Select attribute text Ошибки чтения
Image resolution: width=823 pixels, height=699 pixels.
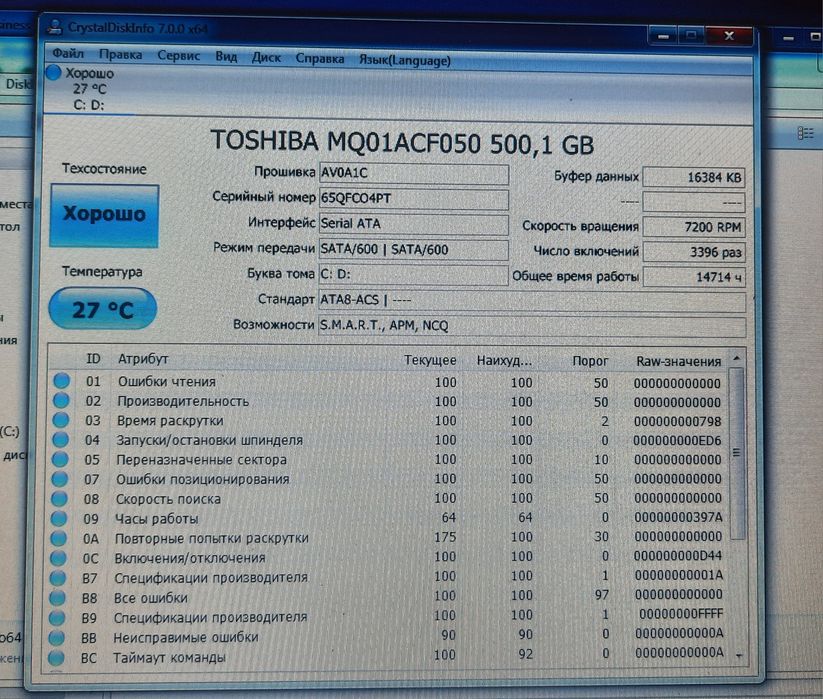point(166,382)
